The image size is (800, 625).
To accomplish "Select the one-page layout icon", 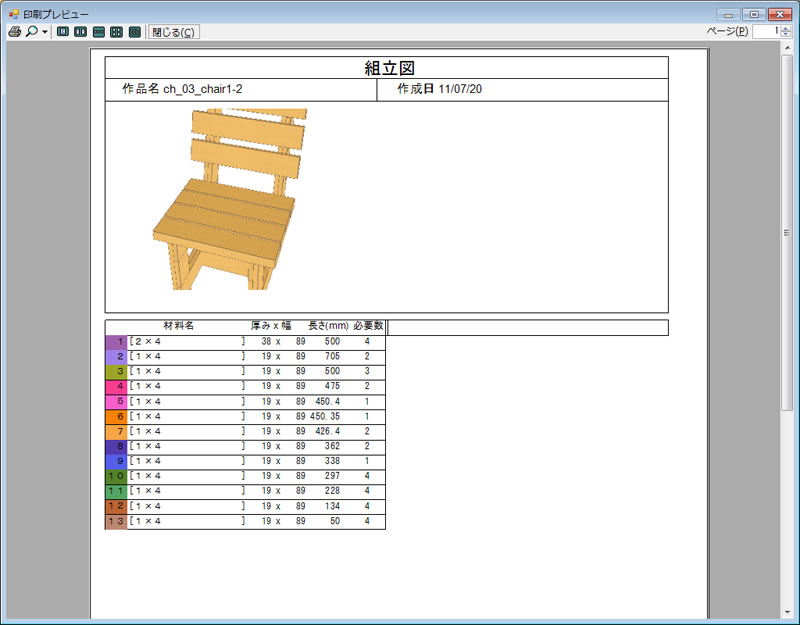I will [63, 32].
